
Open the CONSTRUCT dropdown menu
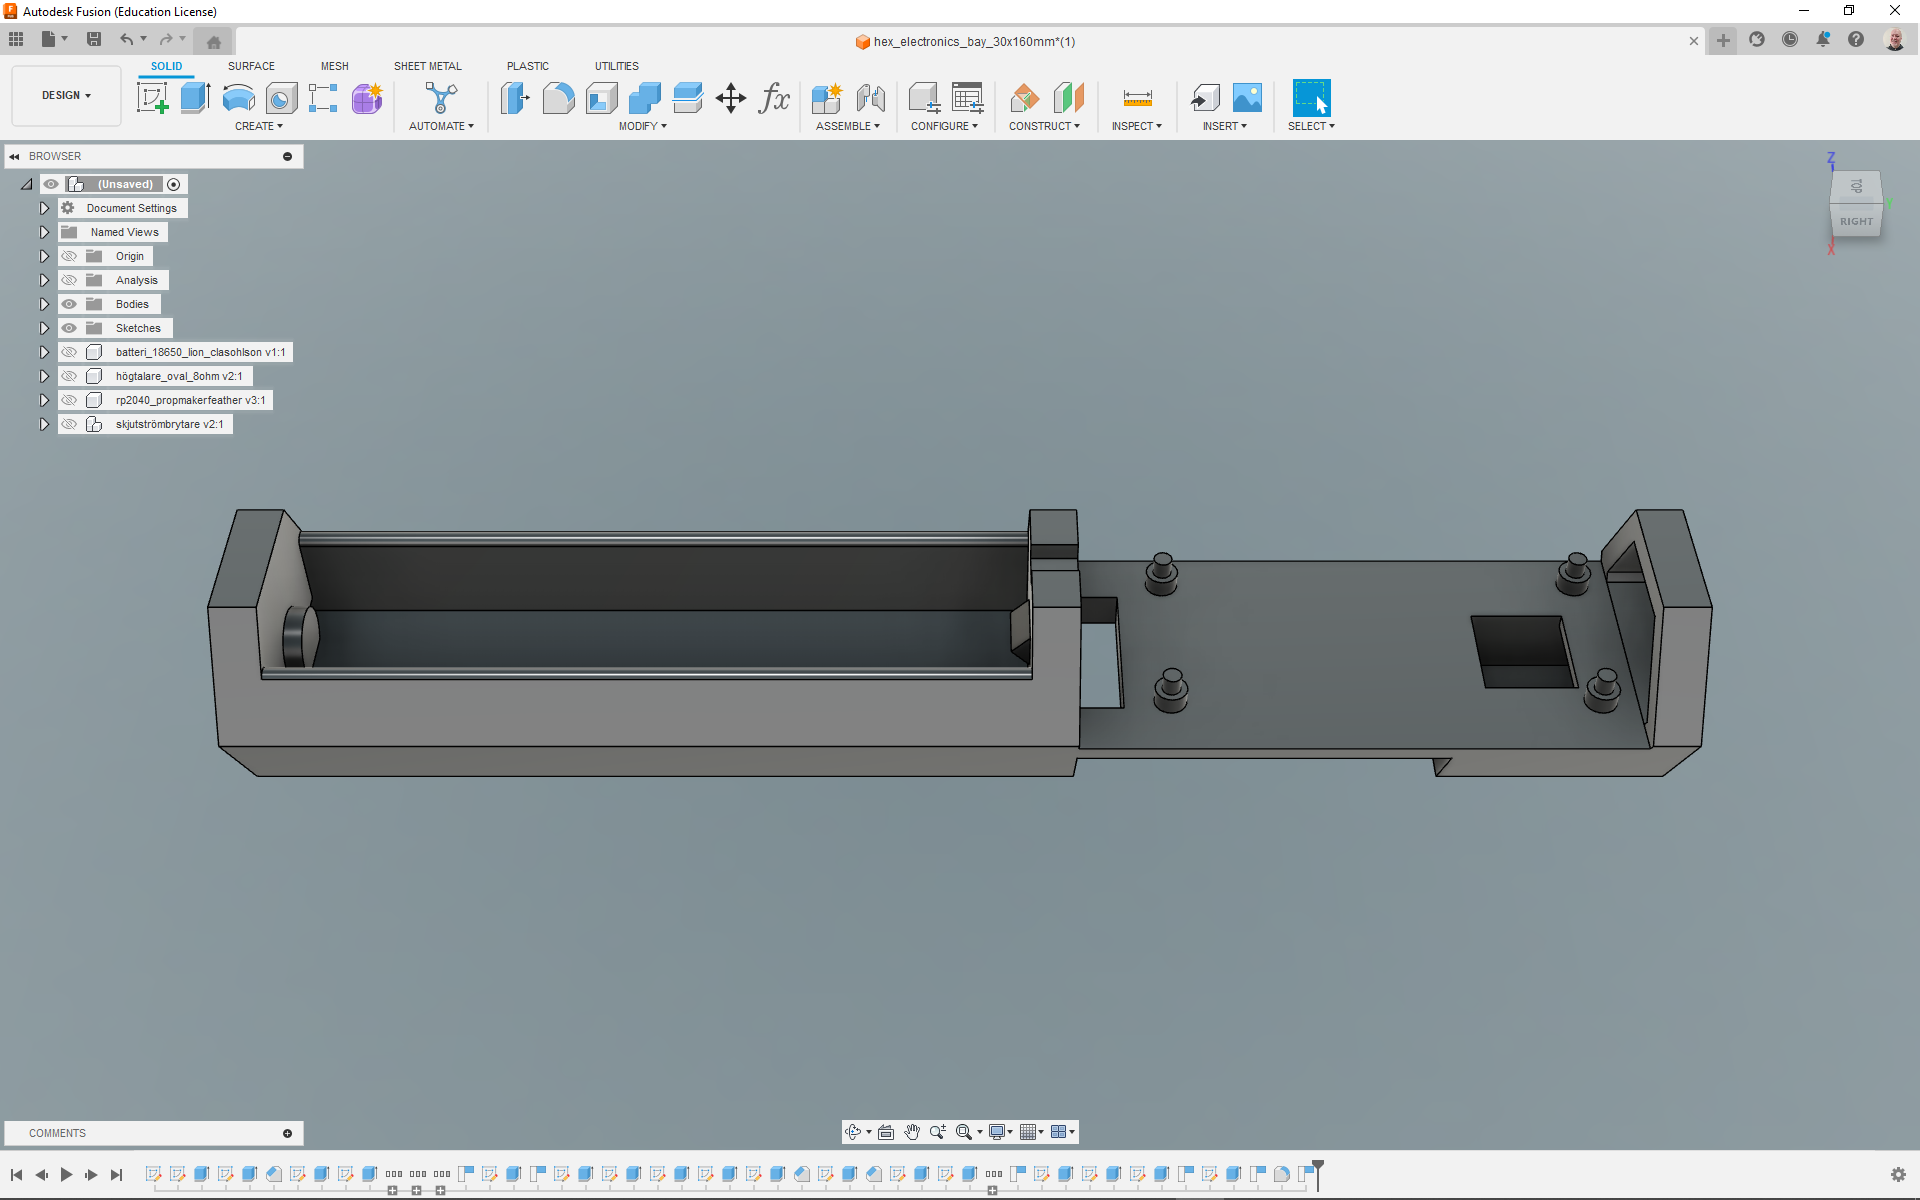(x=1044, y=126)
